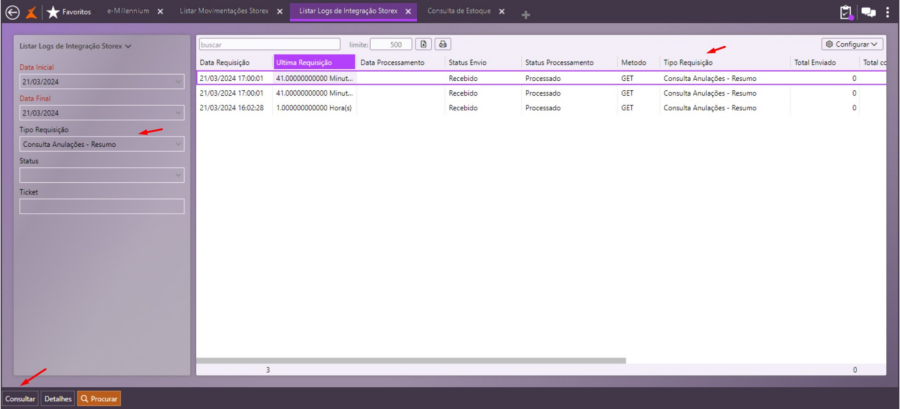Close the Consulta de Estoque tab
Image resolution: width=900 pixels, height=409 pixels.
click(502, 11)
